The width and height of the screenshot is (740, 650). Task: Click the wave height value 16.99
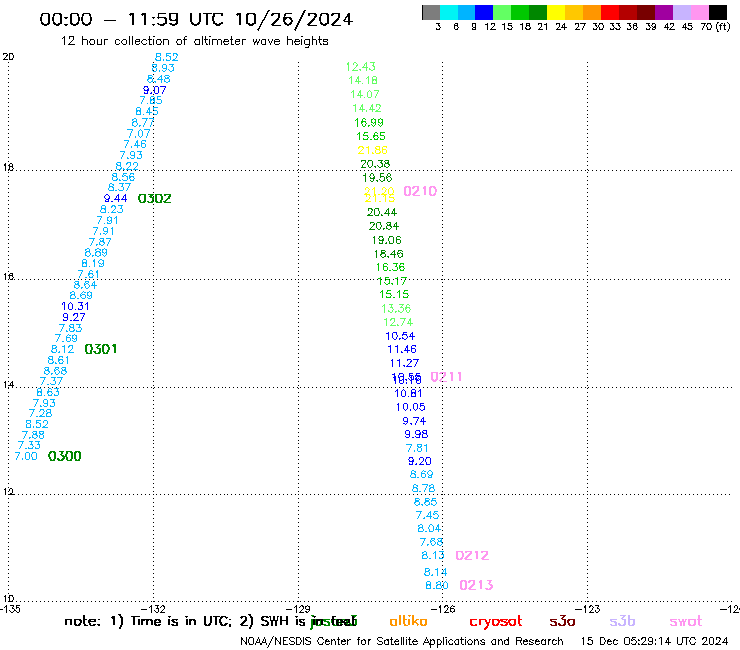369,123
